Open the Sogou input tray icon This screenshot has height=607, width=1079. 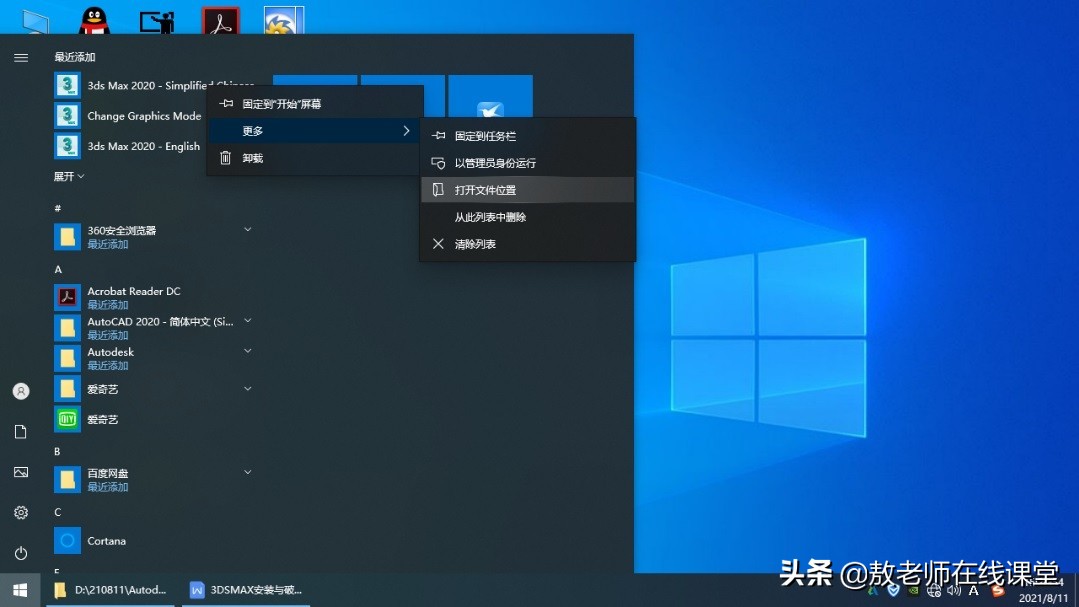999,591
